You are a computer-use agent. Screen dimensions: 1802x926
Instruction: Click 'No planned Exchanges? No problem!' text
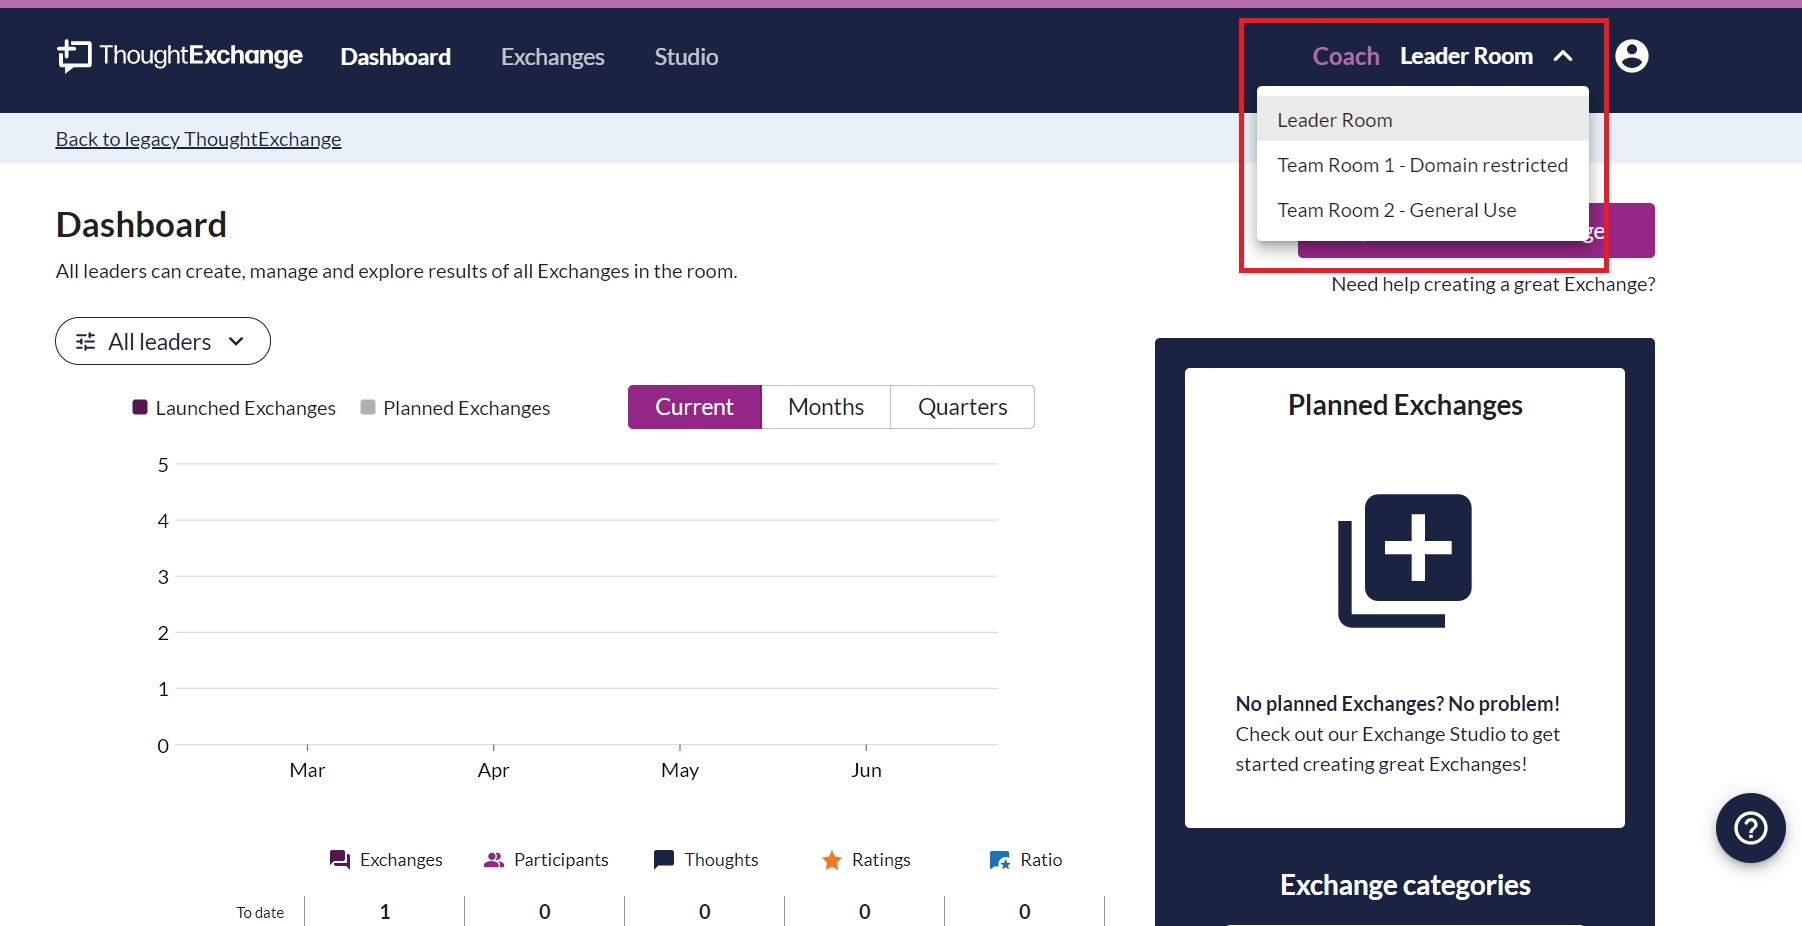click(1397, 704)
